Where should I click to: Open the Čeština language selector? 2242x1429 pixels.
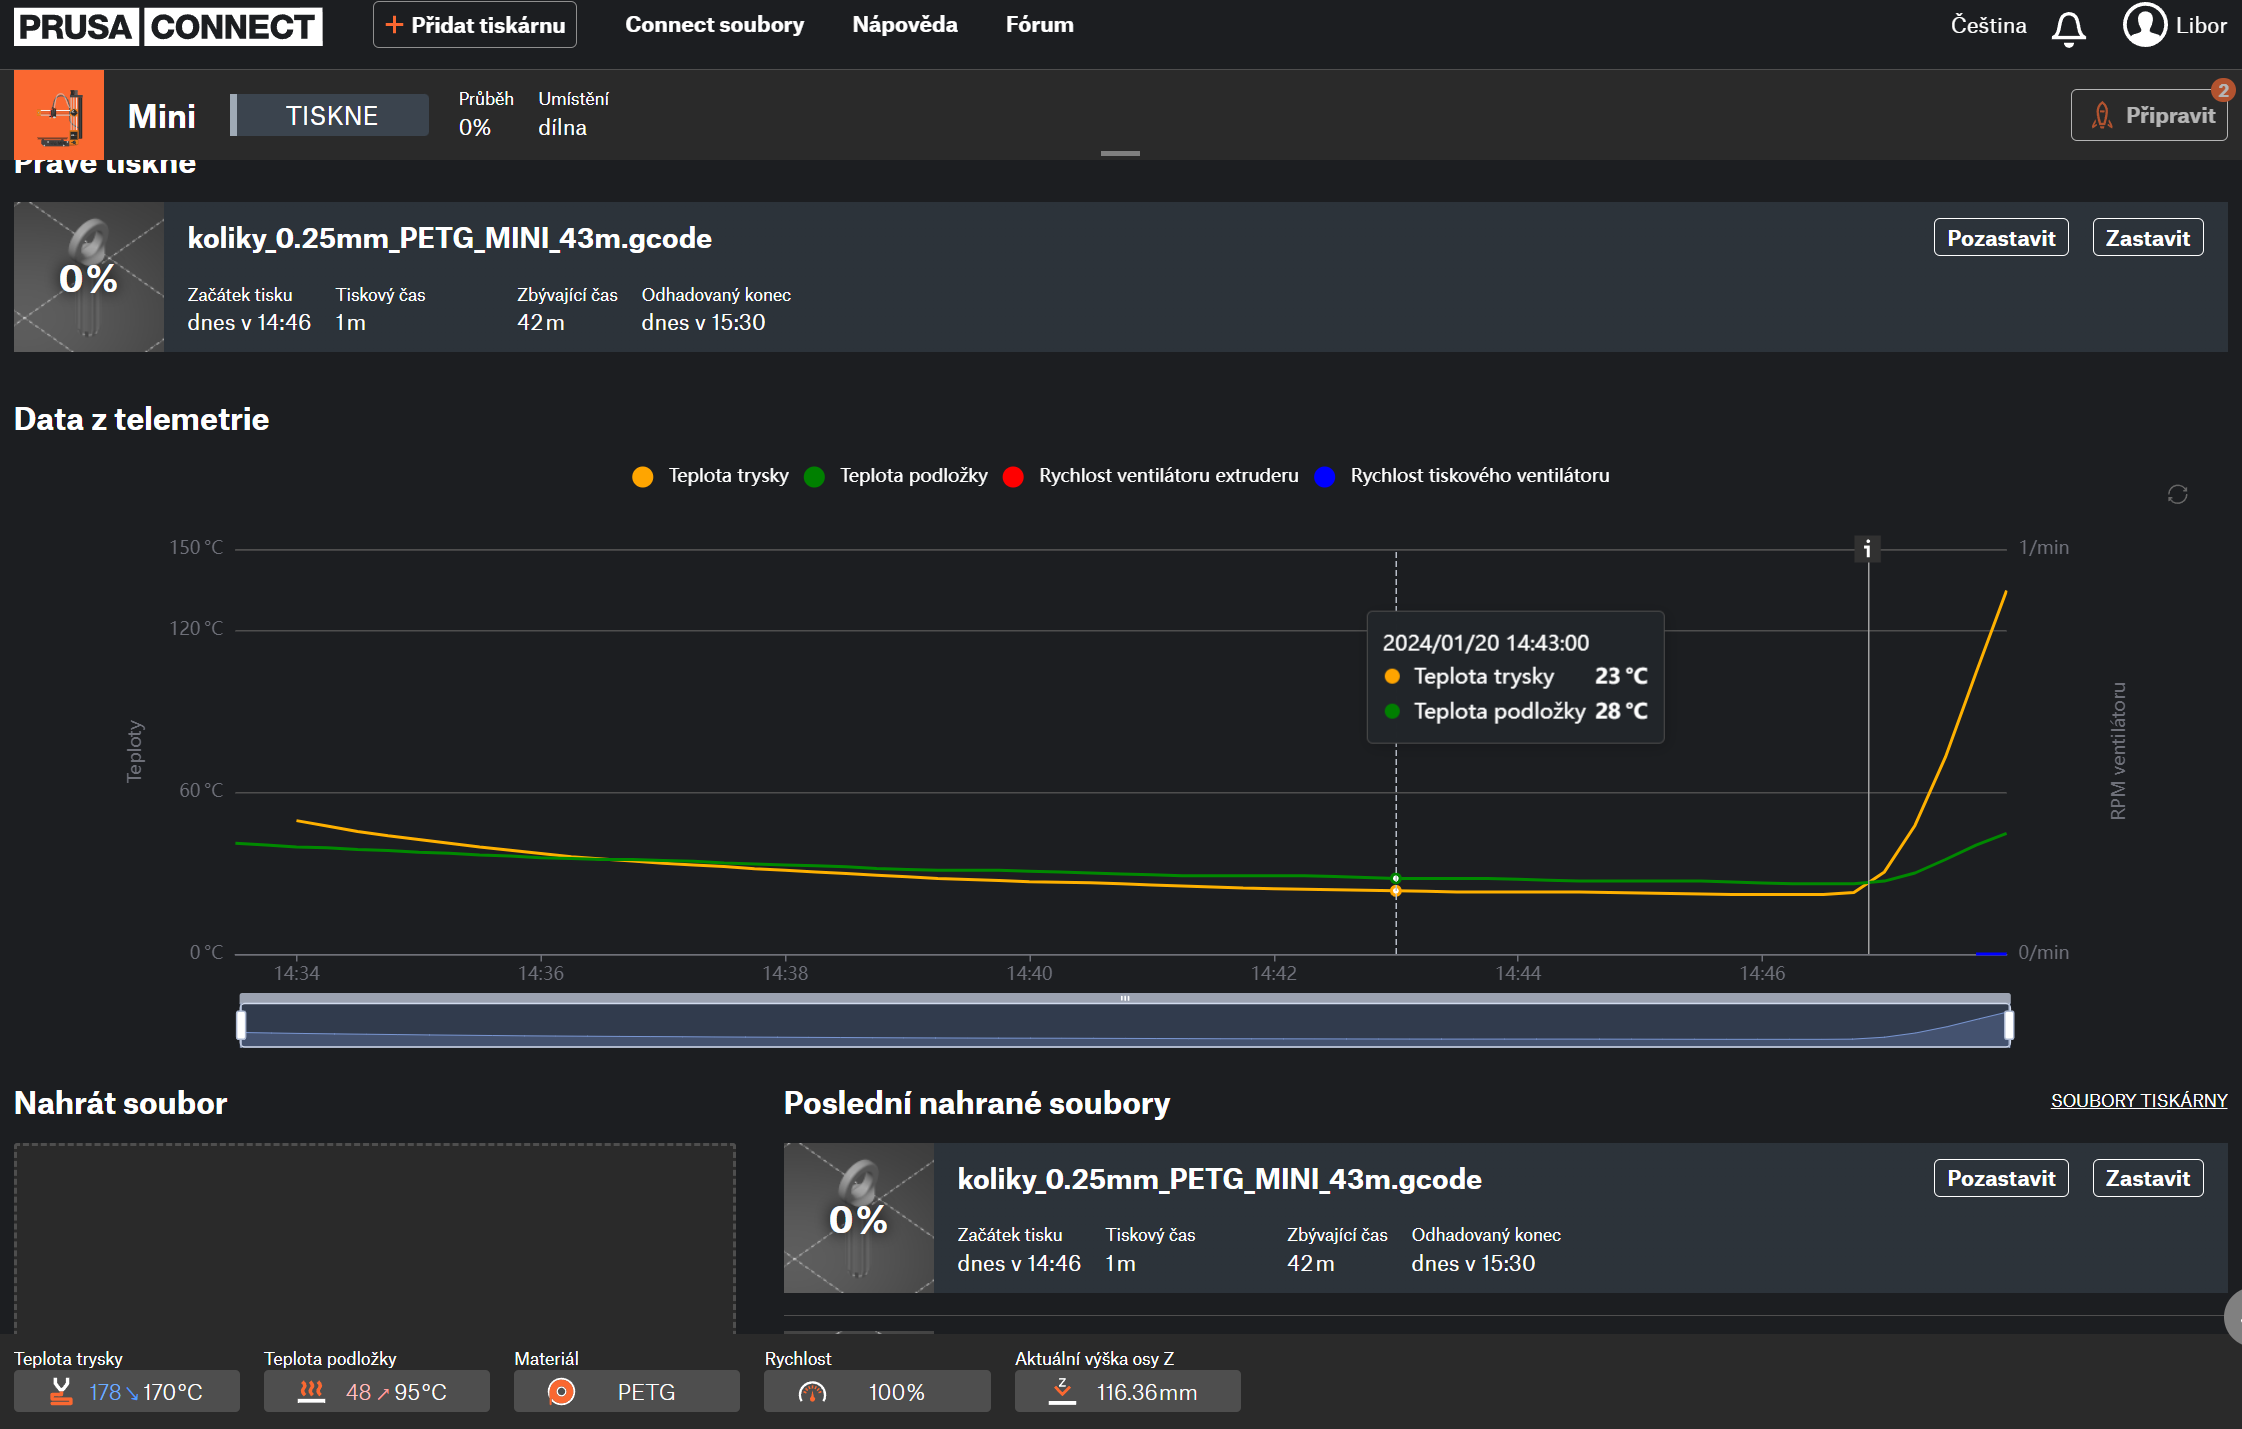[1988, 26]
